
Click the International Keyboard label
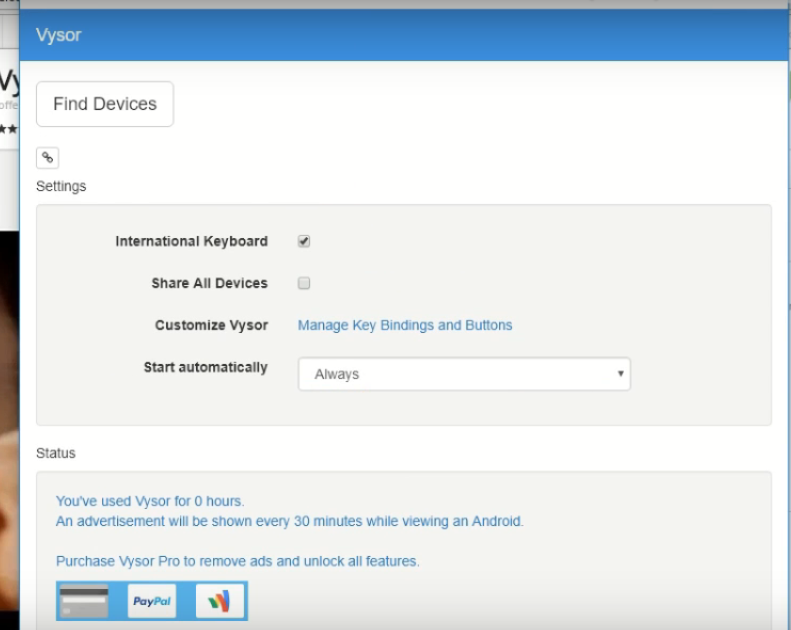[191, 241]
